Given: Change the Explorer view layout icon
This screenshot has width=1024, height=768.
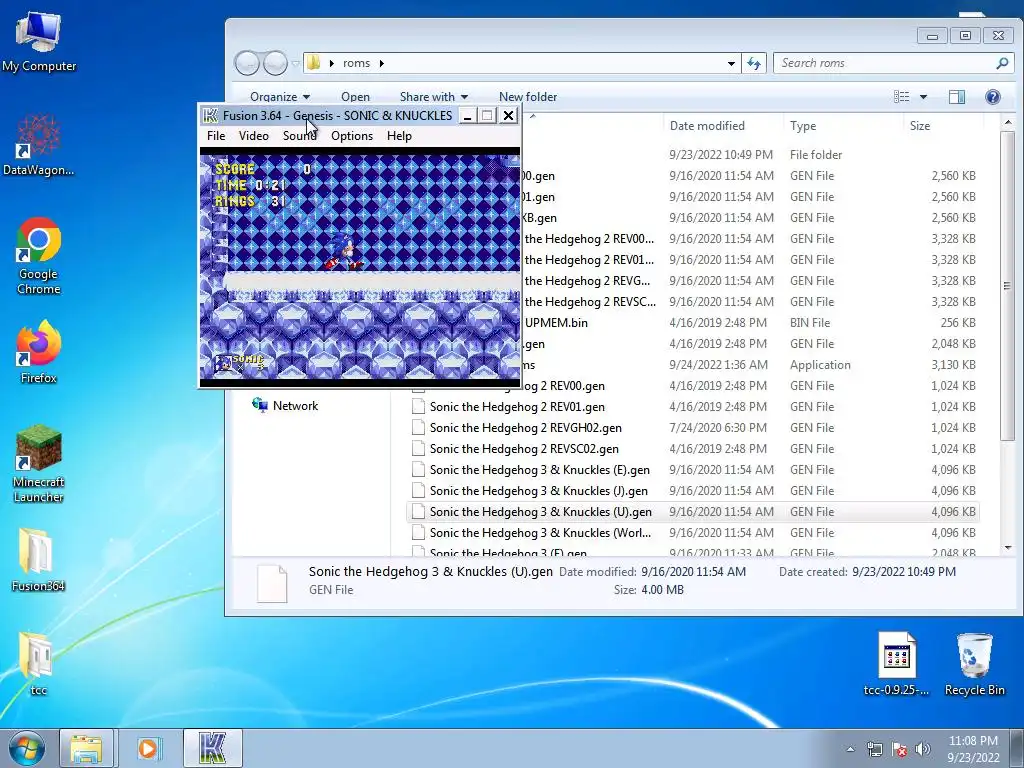Looking at the screenshot, I should click(x=902, y=97).
